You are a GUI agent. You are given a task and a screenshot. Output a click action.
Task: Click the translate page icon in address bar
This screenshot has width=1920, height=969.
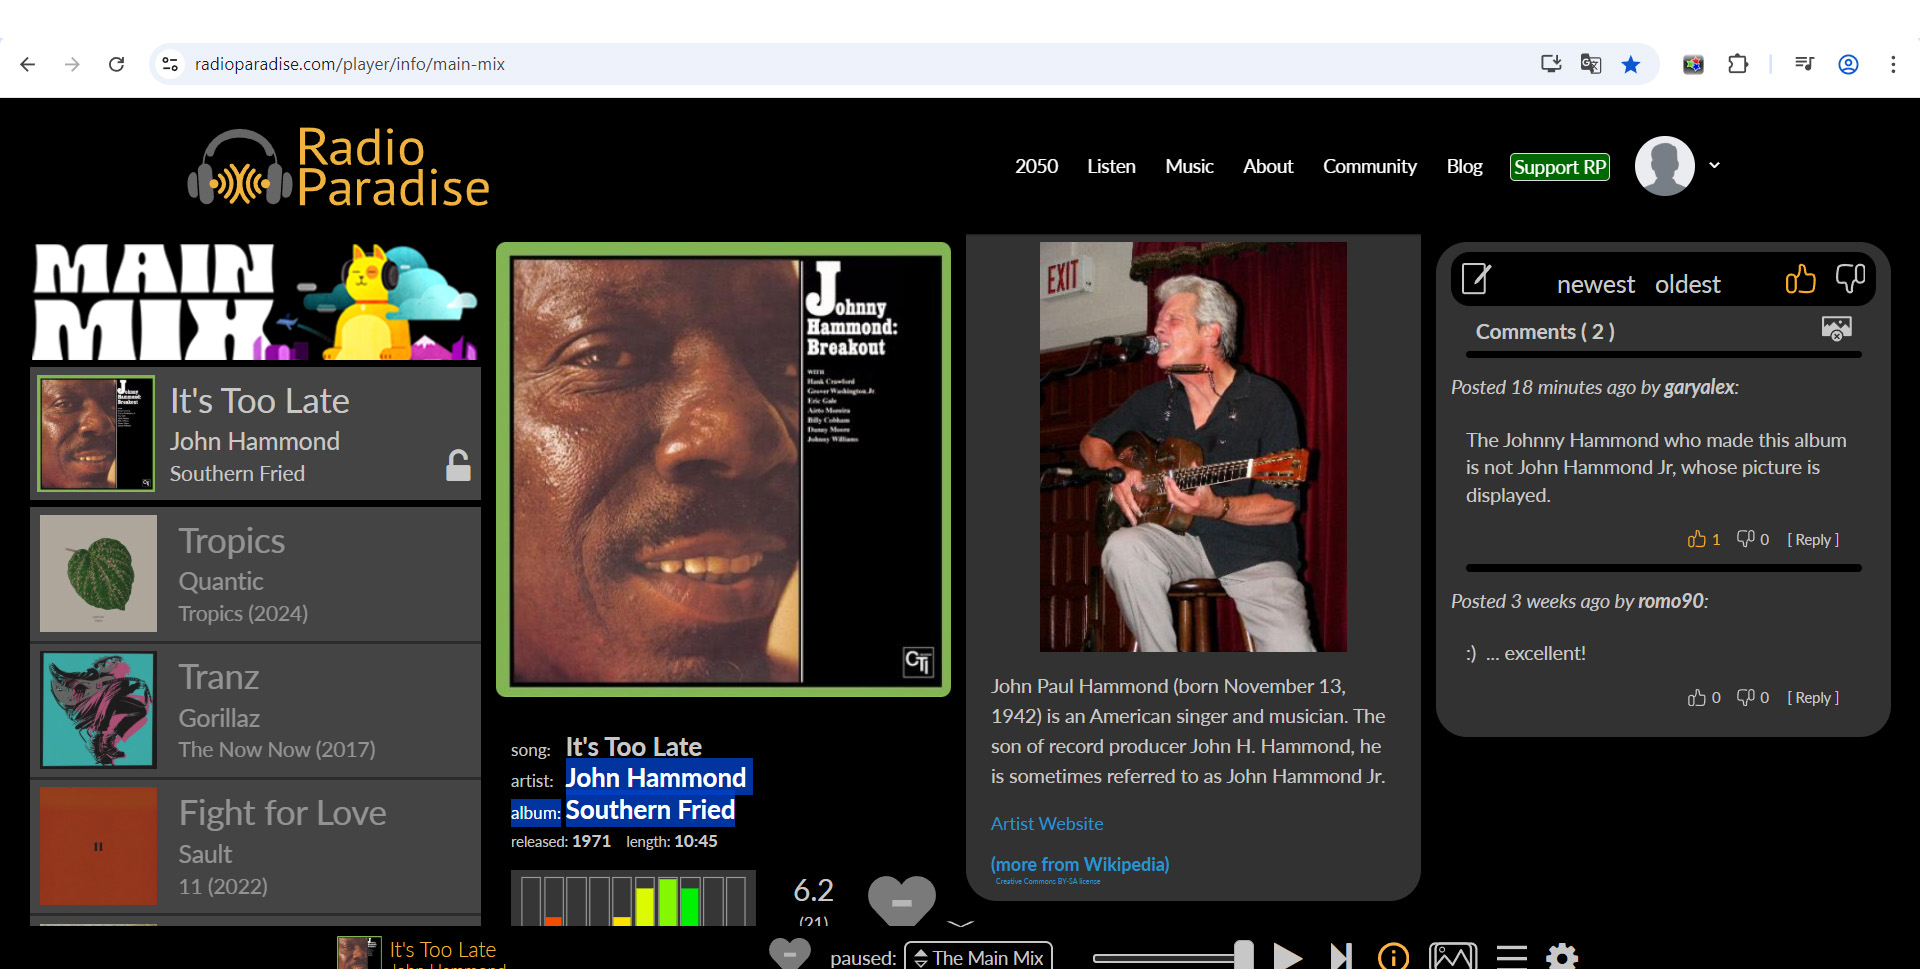click(x=1591, y=64)
